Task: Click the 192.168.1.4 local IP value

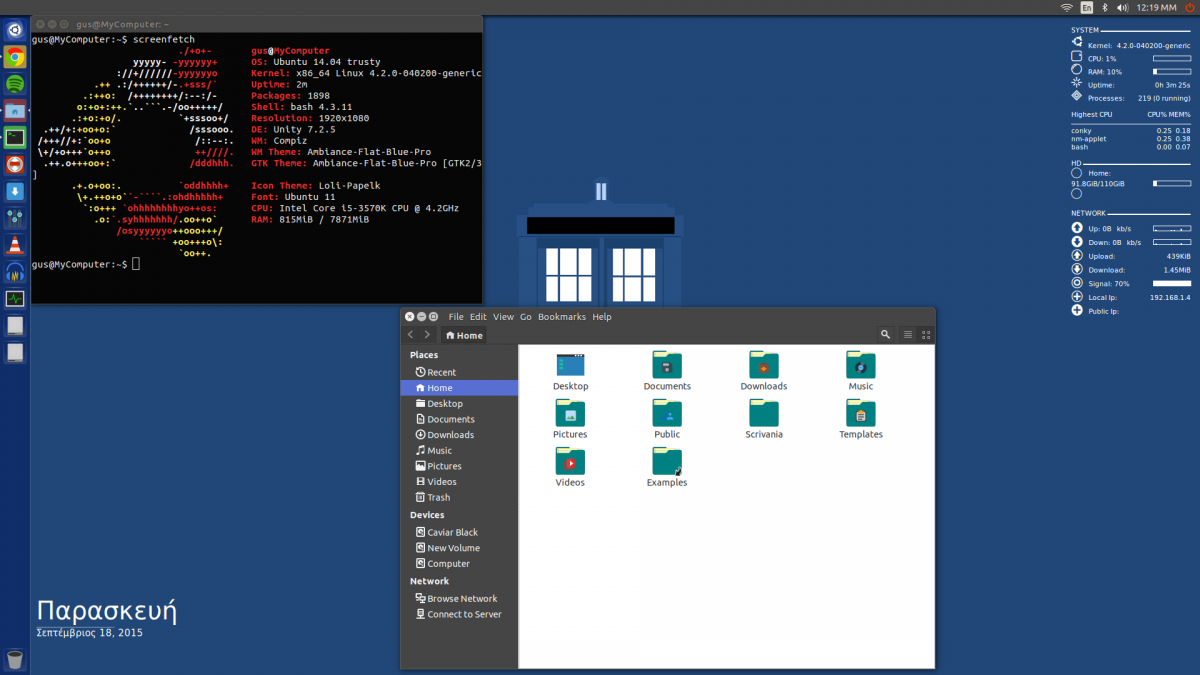Action: 1170,297
